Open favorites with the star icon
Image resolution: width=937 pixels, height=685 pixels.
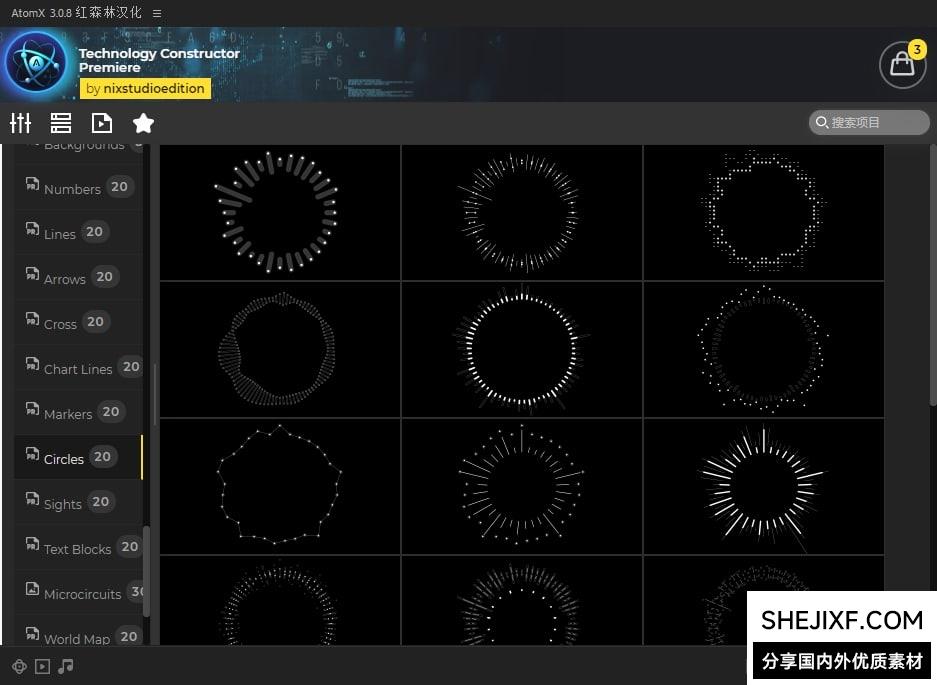coord(143,123)
